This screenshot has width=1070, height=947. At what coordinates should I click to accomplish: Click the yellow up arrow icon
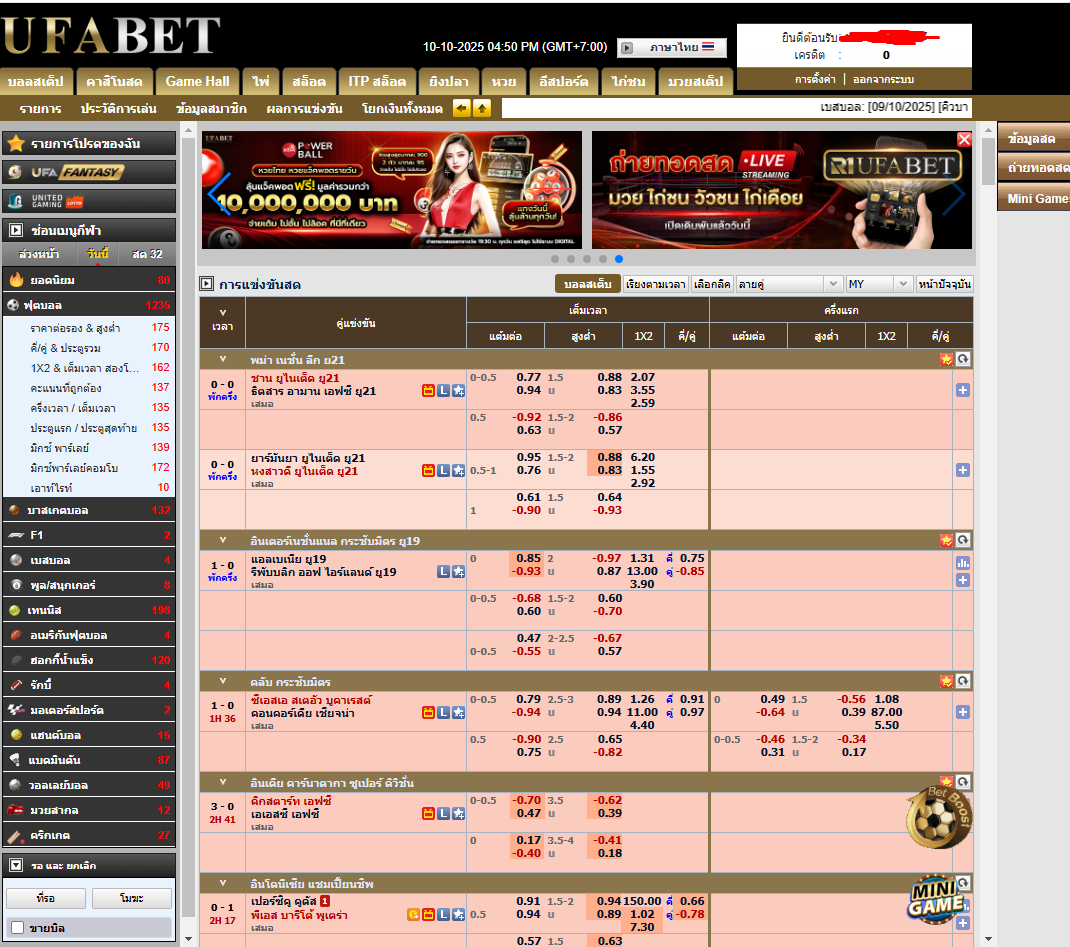[482, 108]
